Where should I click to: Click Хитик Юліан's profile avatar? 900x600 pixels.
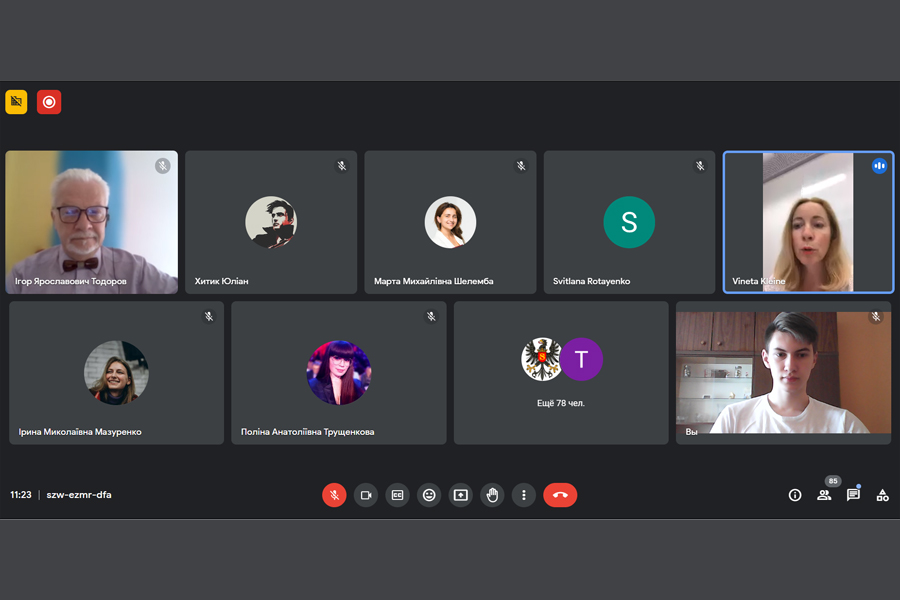tap(271, 222)
